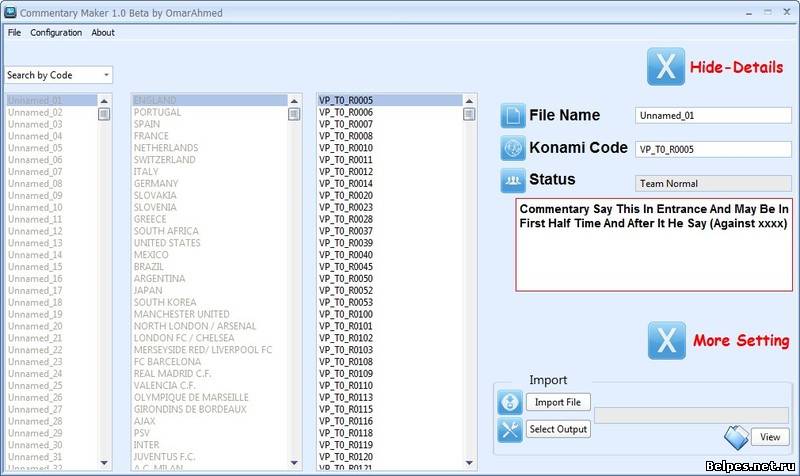
Task: Click down arrow of code list scrollbar
Action: 469,463
